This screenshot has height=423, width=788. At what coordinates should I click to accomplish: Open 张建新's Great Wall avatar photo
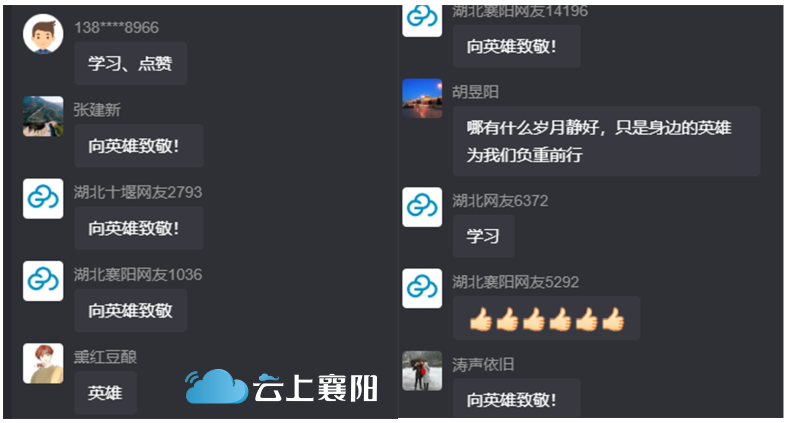[x=43, y=116]
